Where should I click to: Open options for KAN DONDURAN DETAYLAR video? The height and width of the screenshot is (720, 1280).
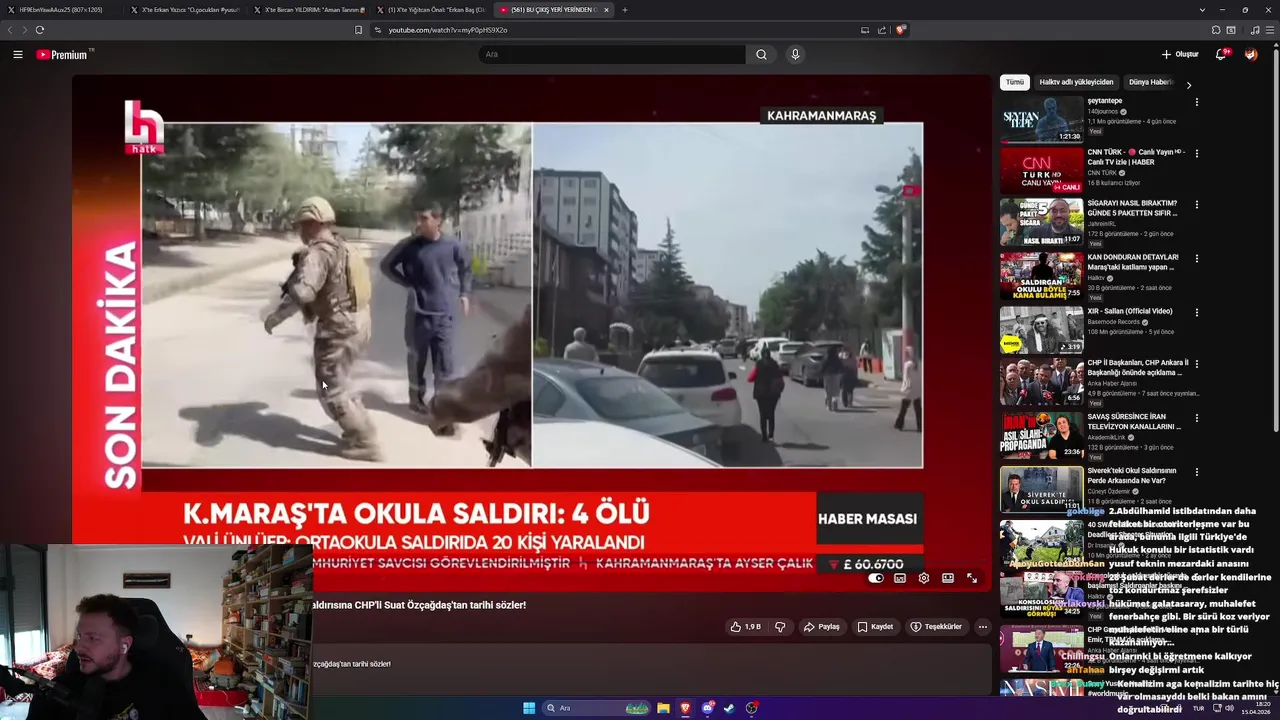coord(1196,259)
